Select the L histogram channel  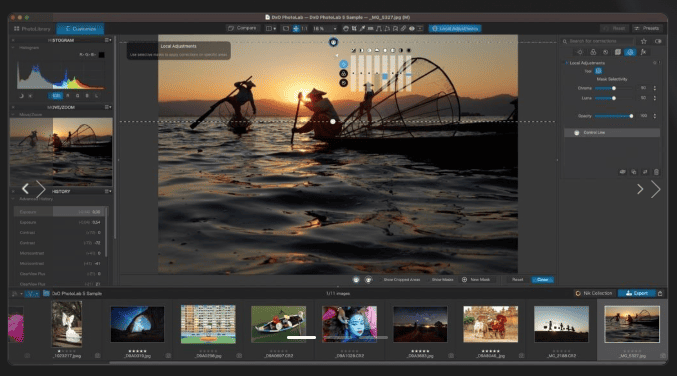coord(96,96)
